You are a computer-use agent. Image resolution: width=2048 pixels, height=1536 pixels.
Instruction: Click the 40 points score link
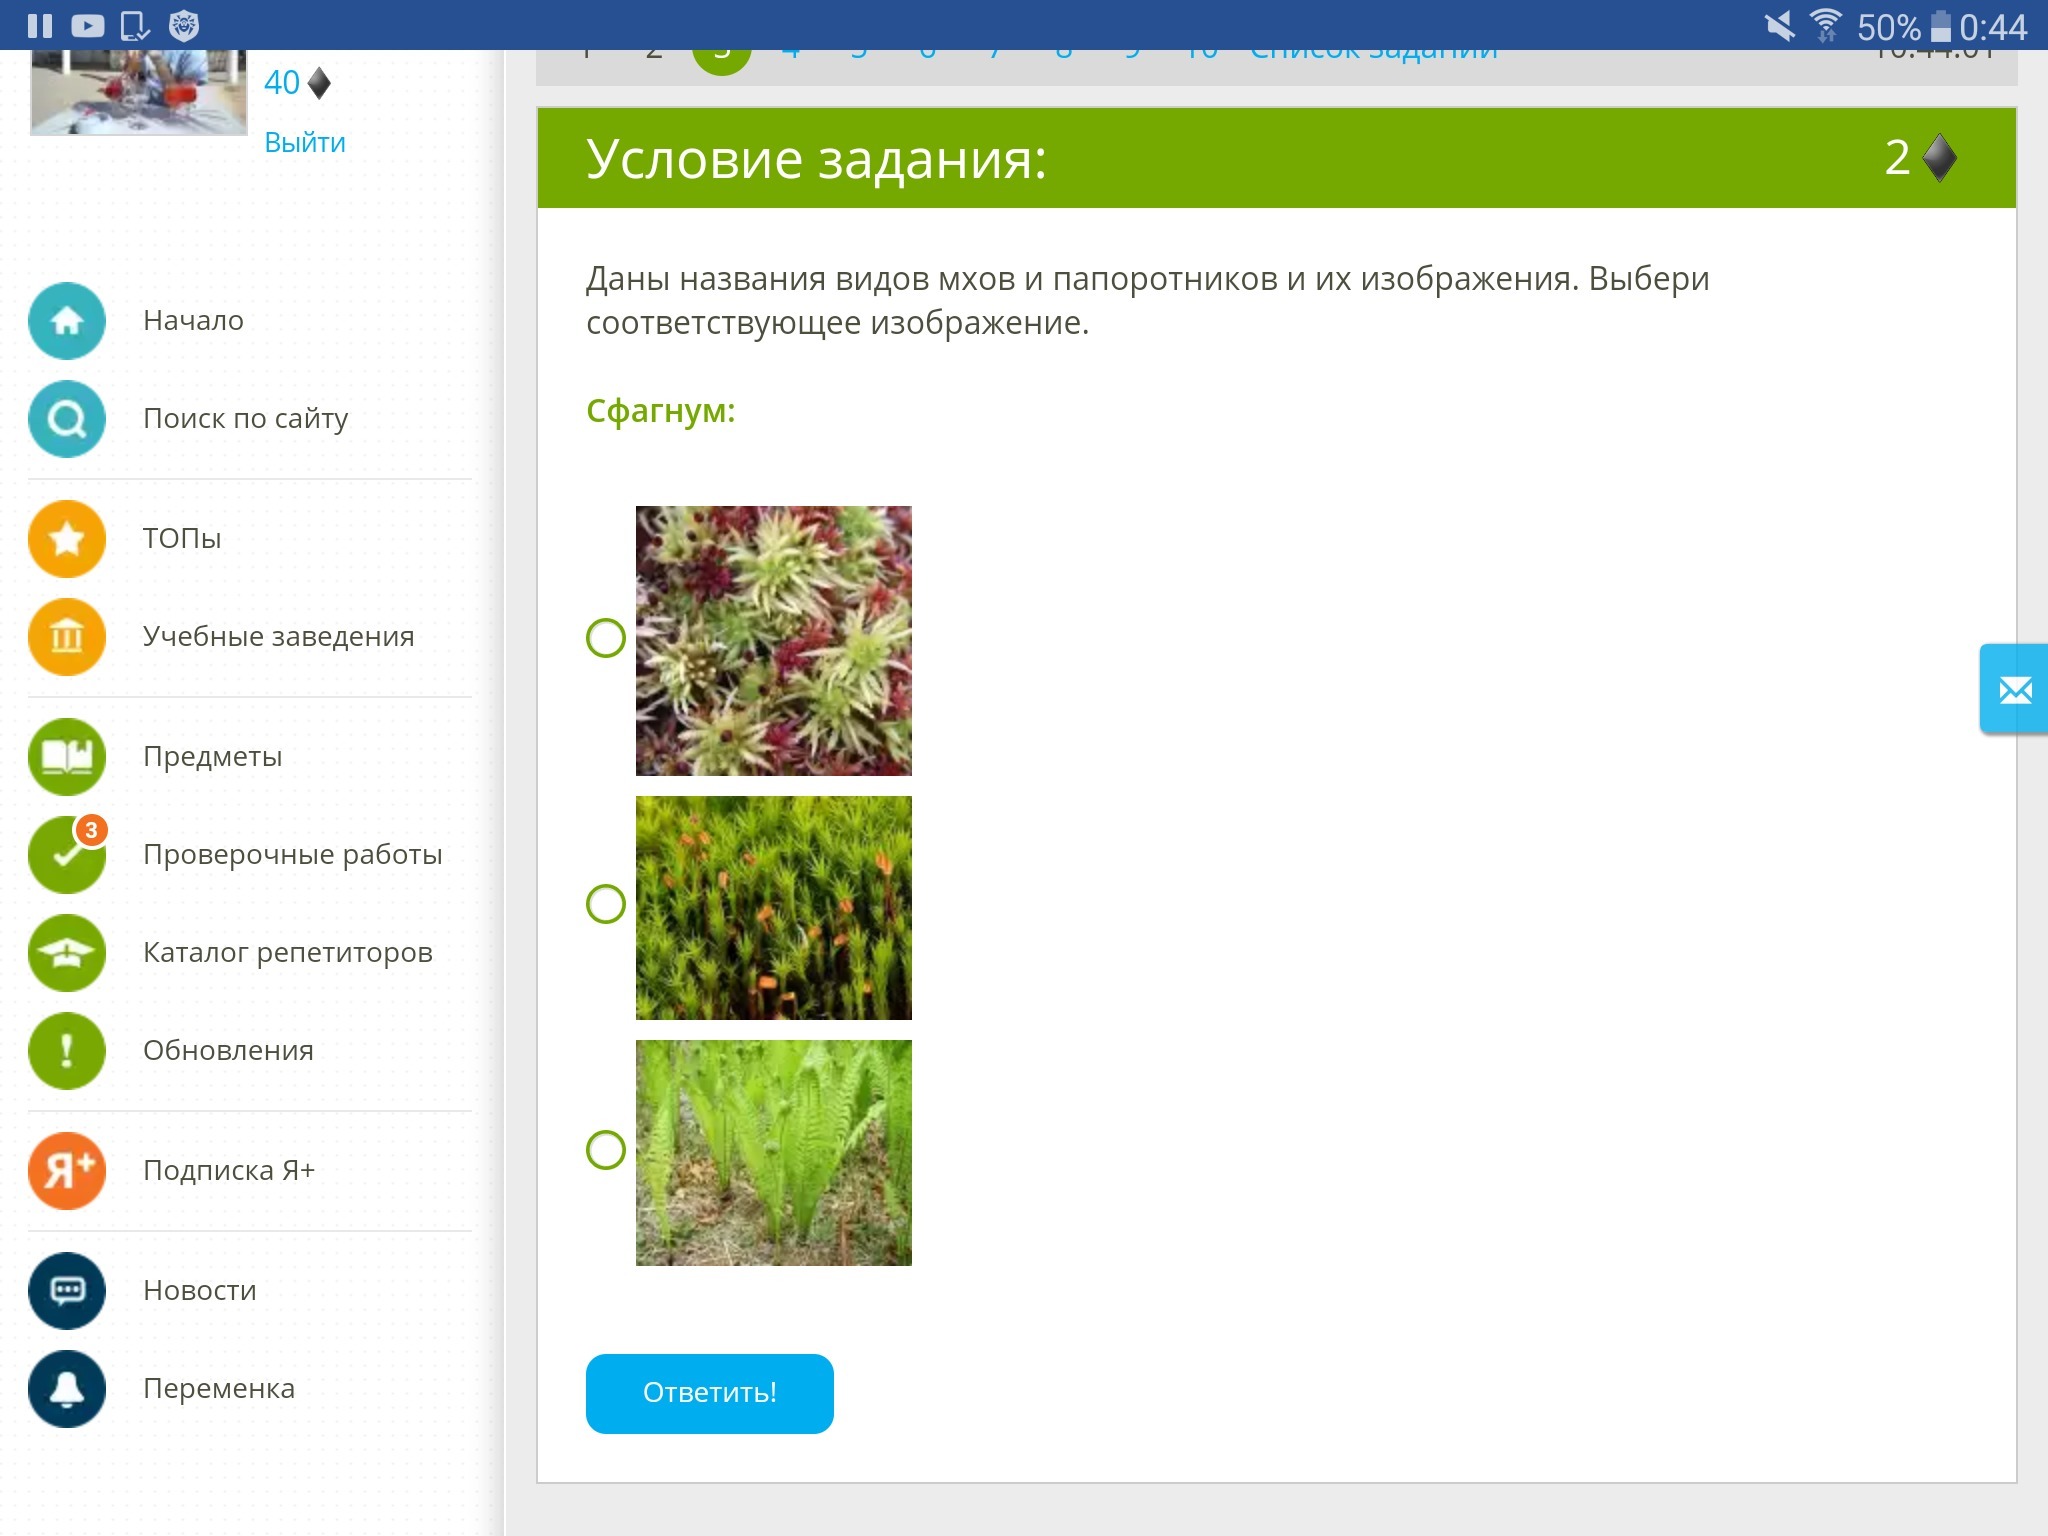[x=282, y=83]
